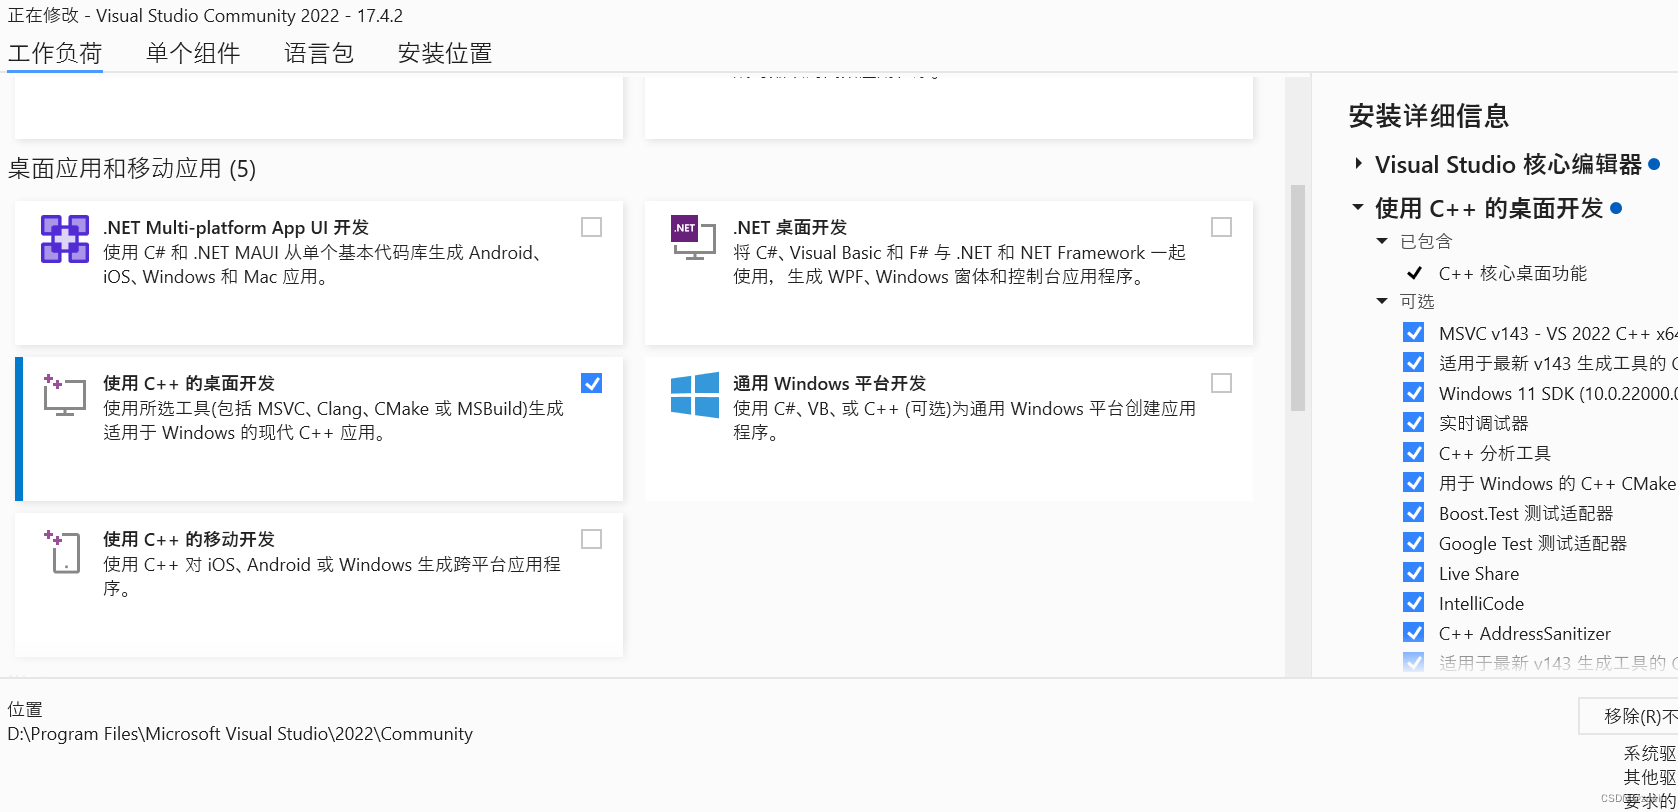Uncheck Google Test 测试适配器
The width and height of the screenshot is (1678, 812).
1414,542
